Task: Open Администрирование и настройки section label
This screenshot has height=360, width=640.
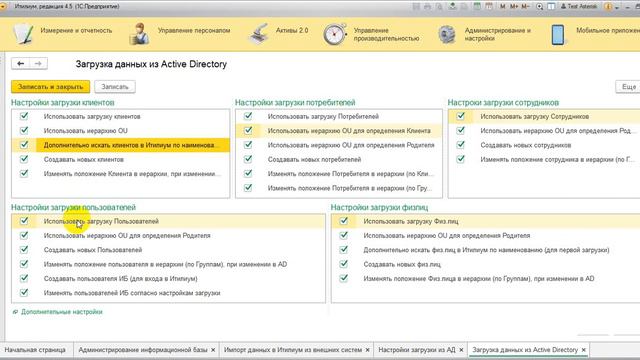Action: pos(498,34)
